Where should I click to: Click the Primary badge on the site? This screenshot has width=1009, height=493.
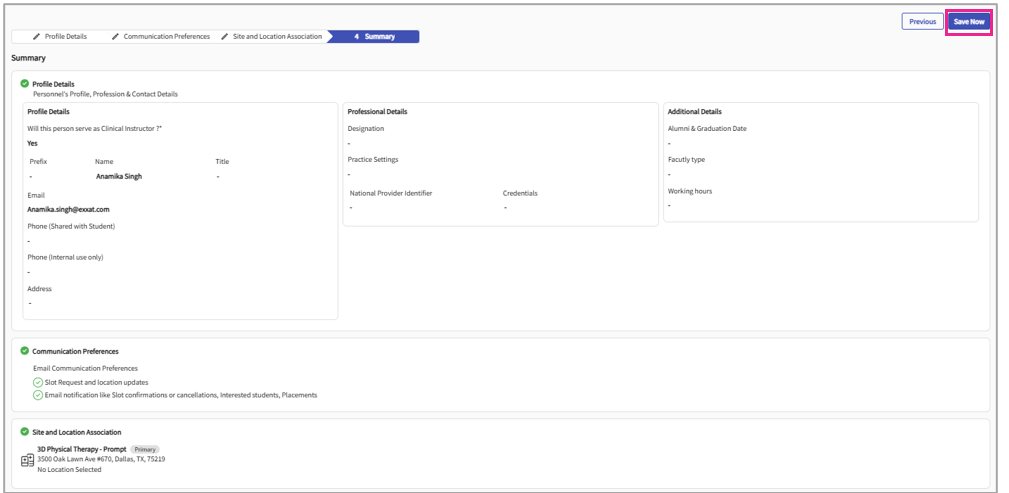pyautogui.click(x=145, y=450)
